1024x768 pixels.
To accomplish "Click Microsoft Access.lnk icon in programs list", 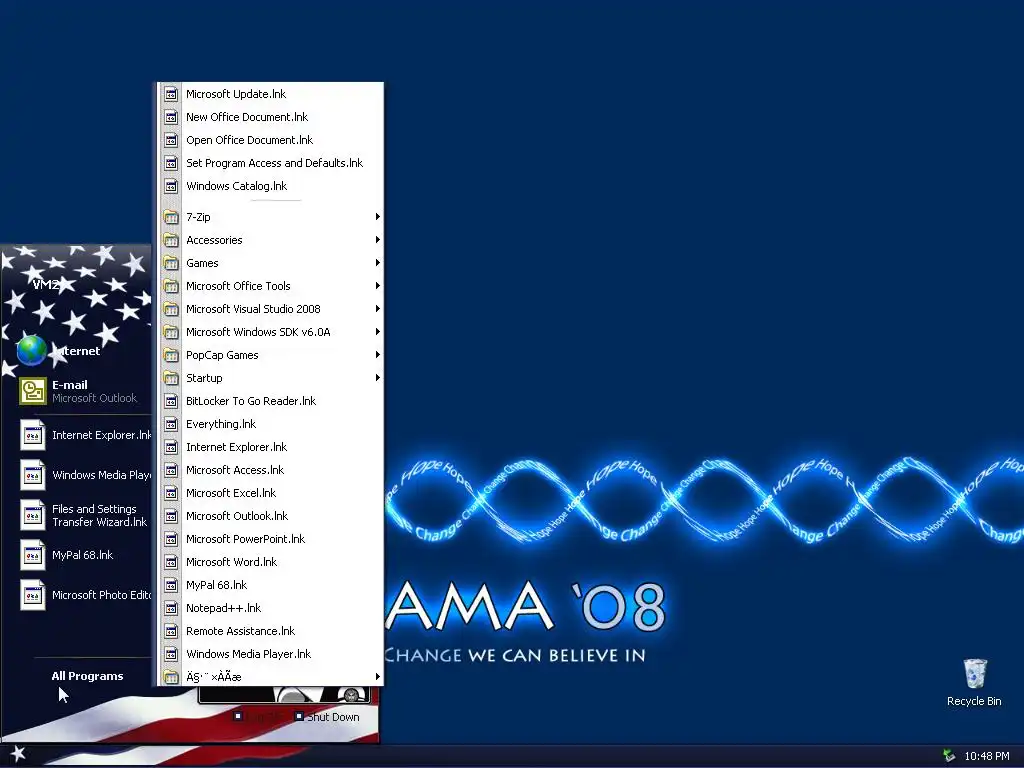I will coord(171,470).
